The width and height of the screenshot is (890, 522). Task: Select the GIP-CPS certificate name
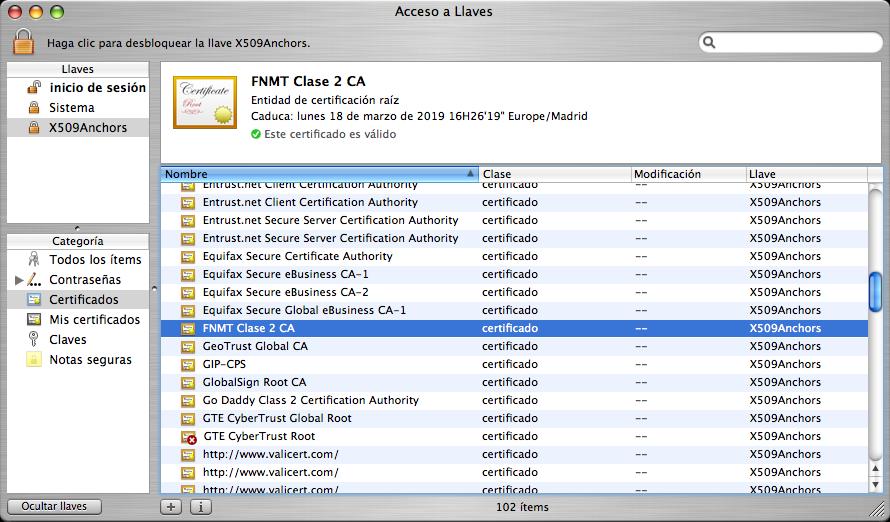click(224, 364)
